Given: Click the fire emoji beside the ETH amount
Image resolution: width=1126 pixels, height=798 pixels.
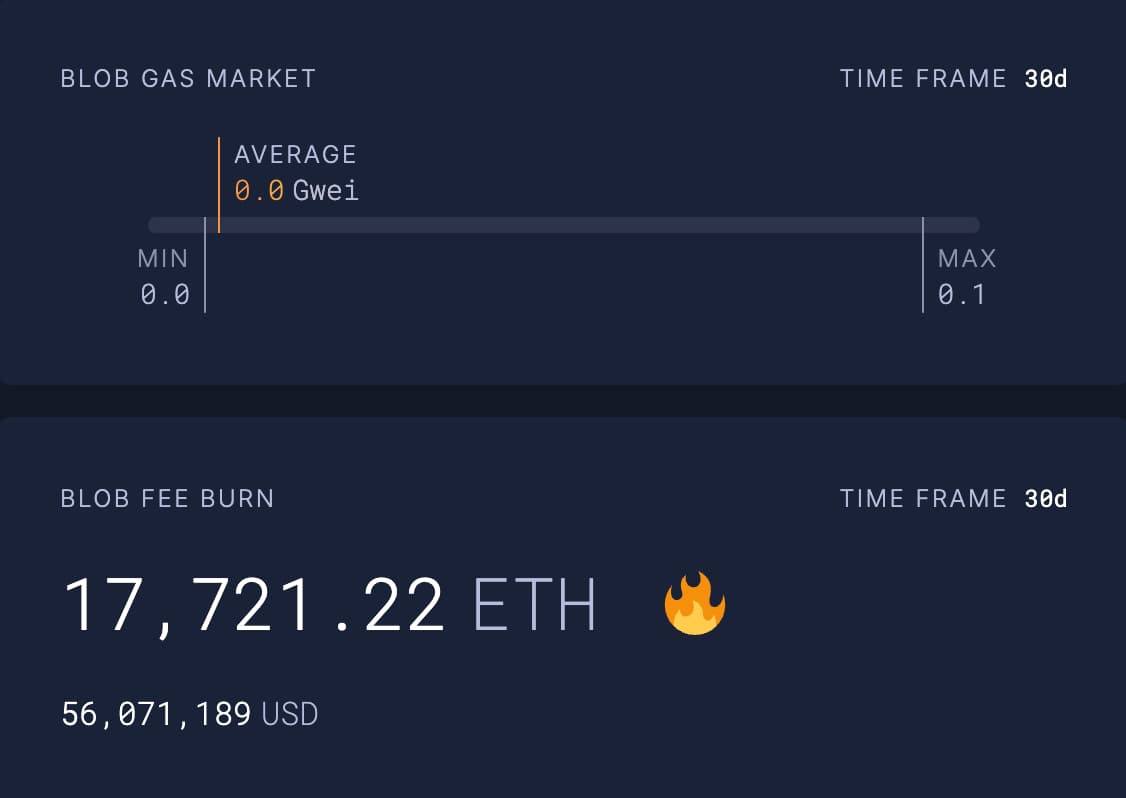Looking at the screenshot, I should point(694,604).
